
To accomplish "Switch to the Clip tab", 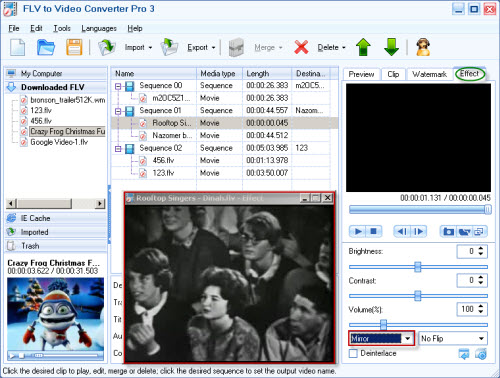I will pos(393,74).
